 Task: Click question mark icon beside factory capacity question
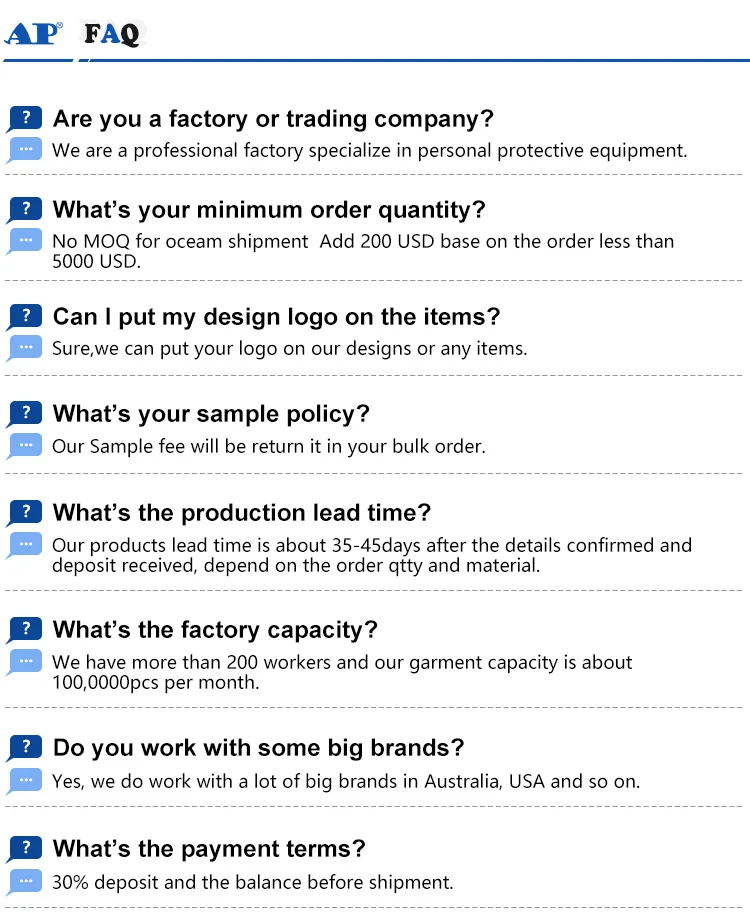click(25, 630)
